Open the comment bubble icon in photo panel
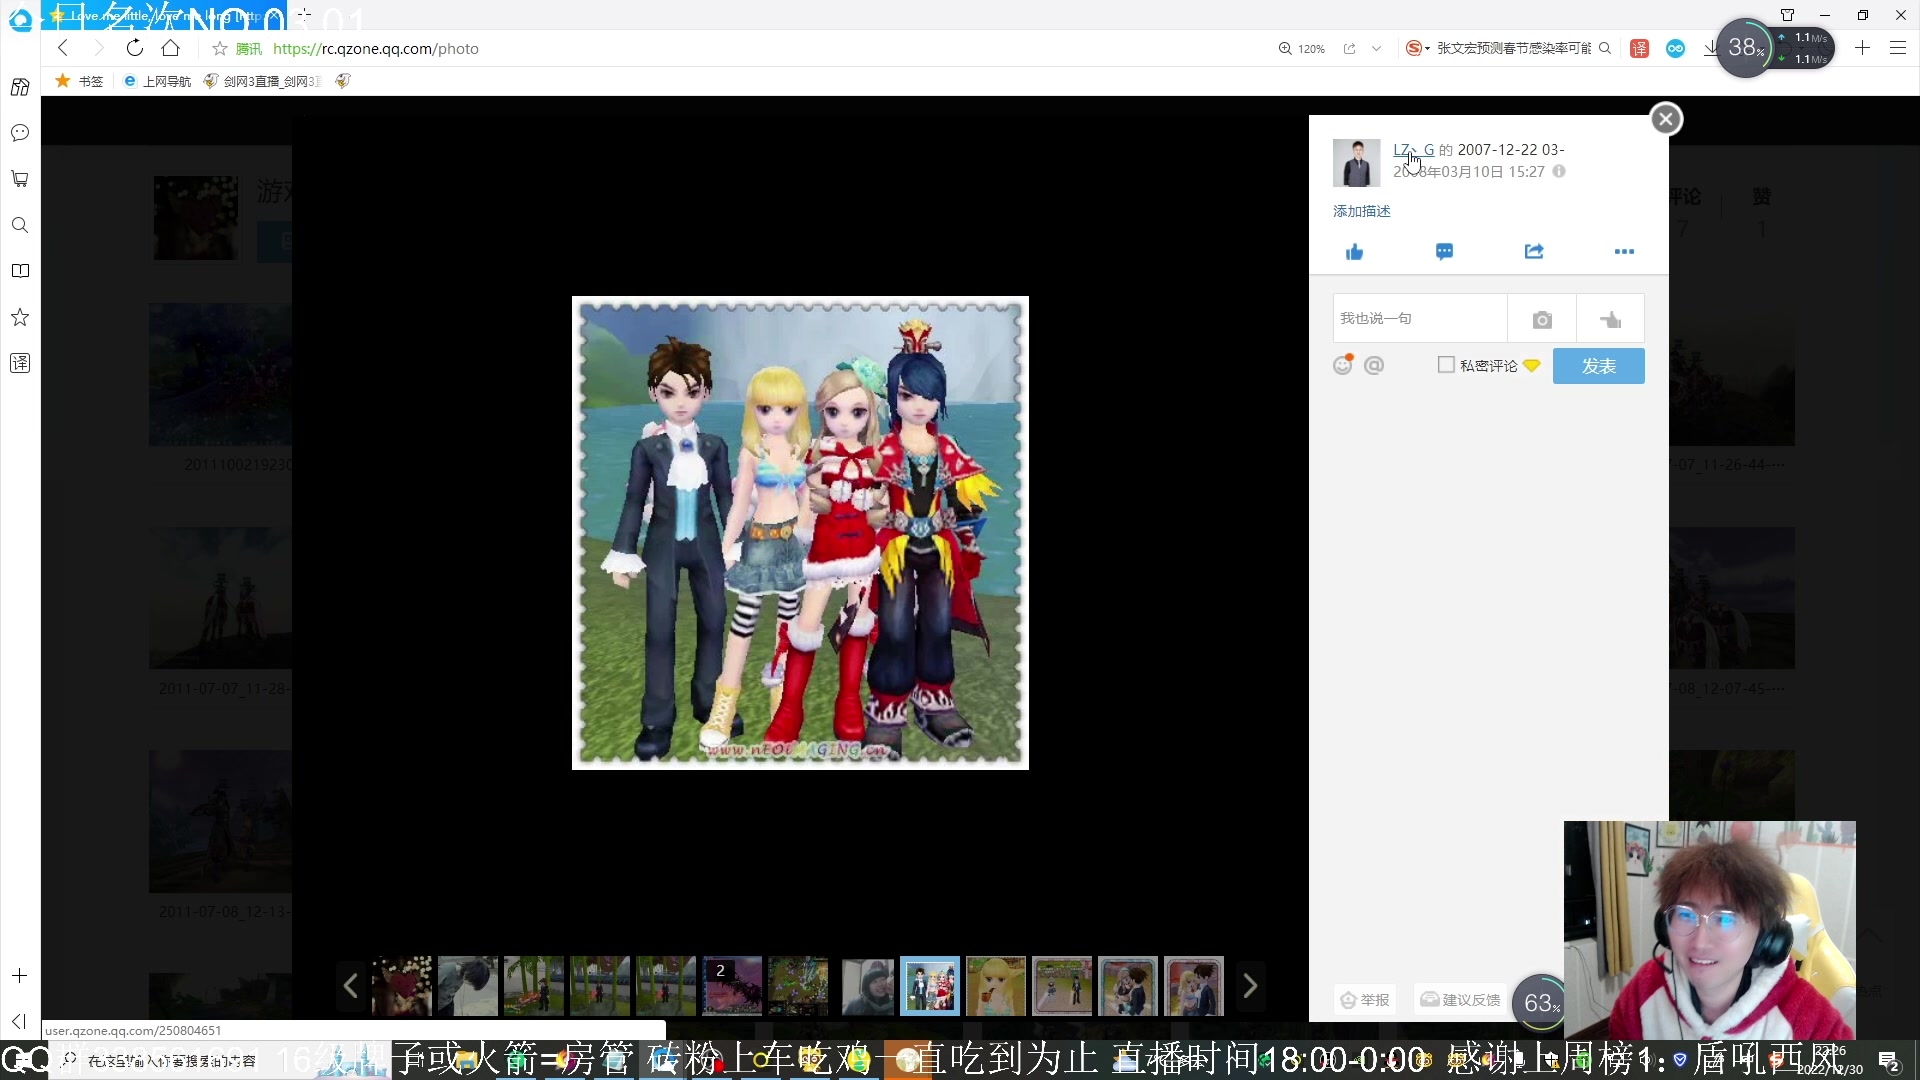Viewport: 1920px width, 1080px height. click(x=1444, y=251)
